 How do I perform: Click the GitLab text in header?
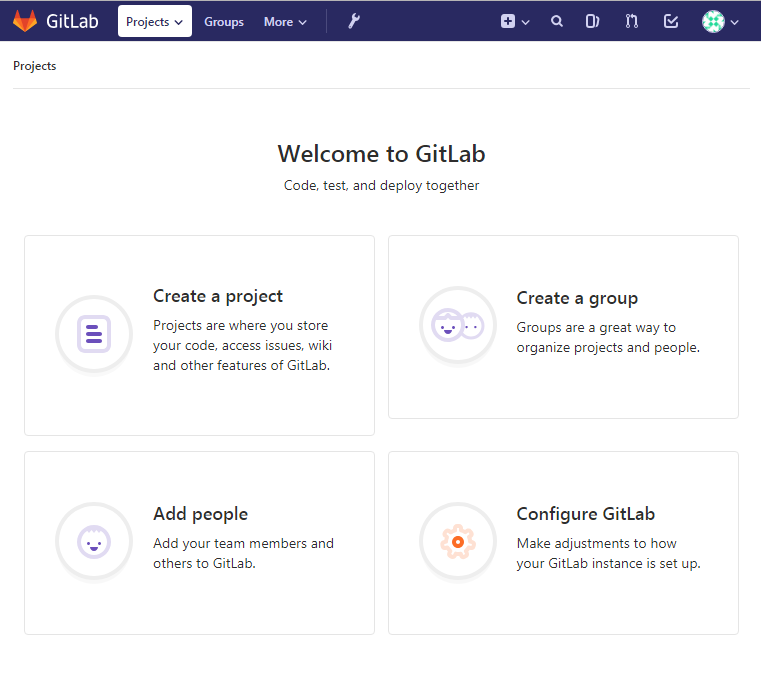point(72,21)
